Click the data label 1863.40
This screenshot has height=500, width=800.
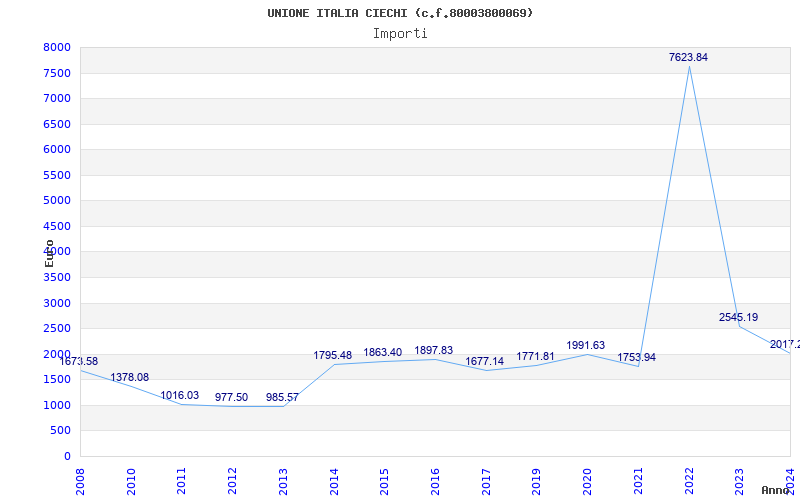[x=383, y=352]
